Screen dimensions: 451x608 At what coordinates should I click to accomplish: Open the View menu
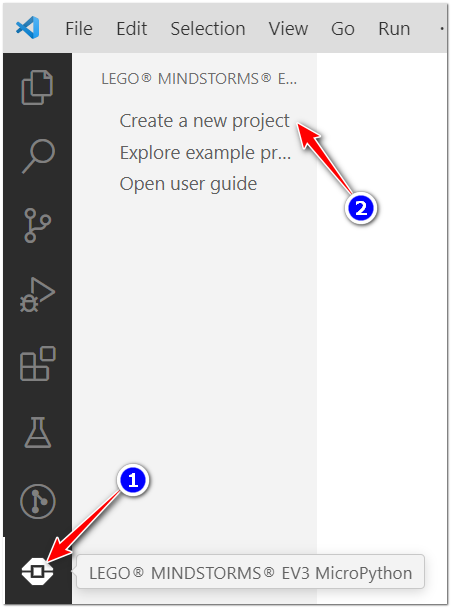coord(288,29)
